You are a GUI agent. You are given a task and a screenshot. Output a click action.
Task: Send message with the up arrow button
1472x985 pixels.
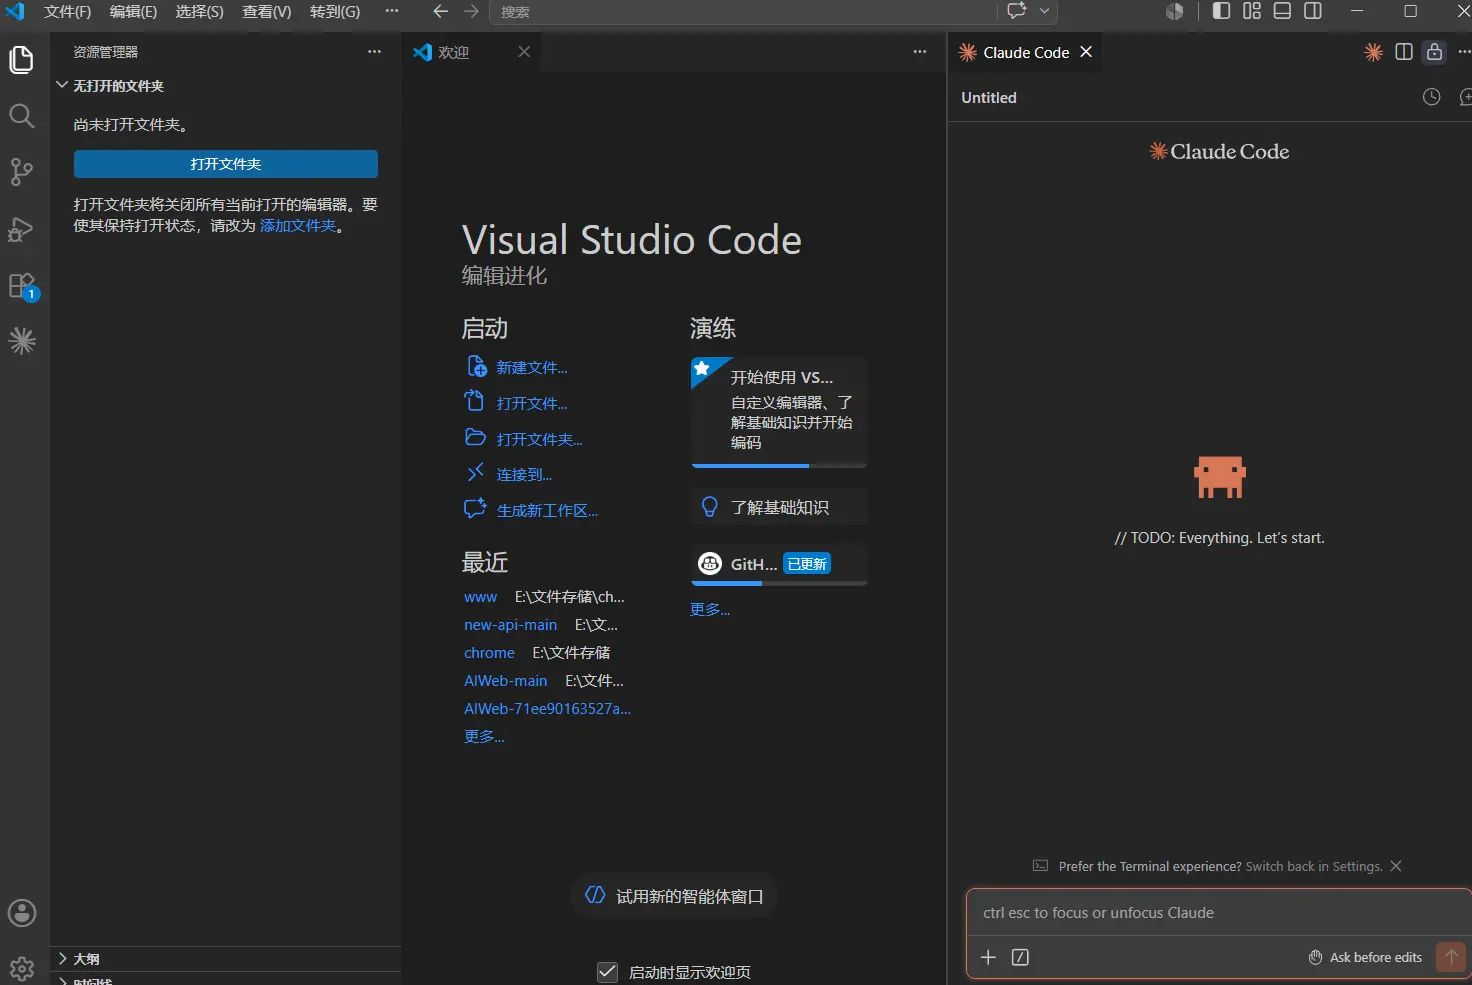pyautogui.click(x=1451, y=957)
